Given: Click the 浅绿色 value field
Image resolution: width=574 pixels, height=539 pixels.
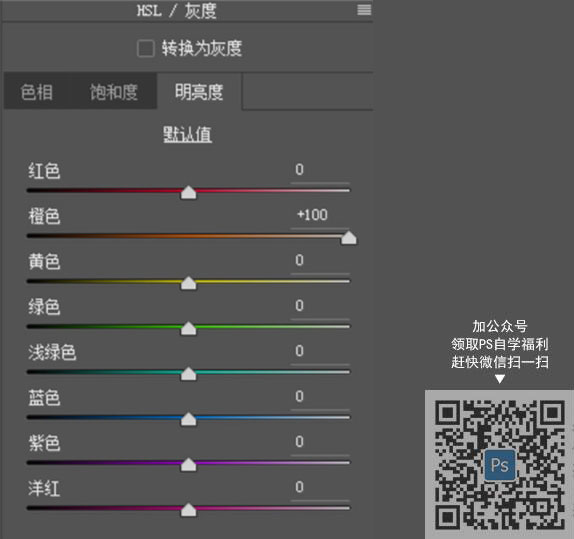Looking at the screenshot, I should (x=320, y=353).
